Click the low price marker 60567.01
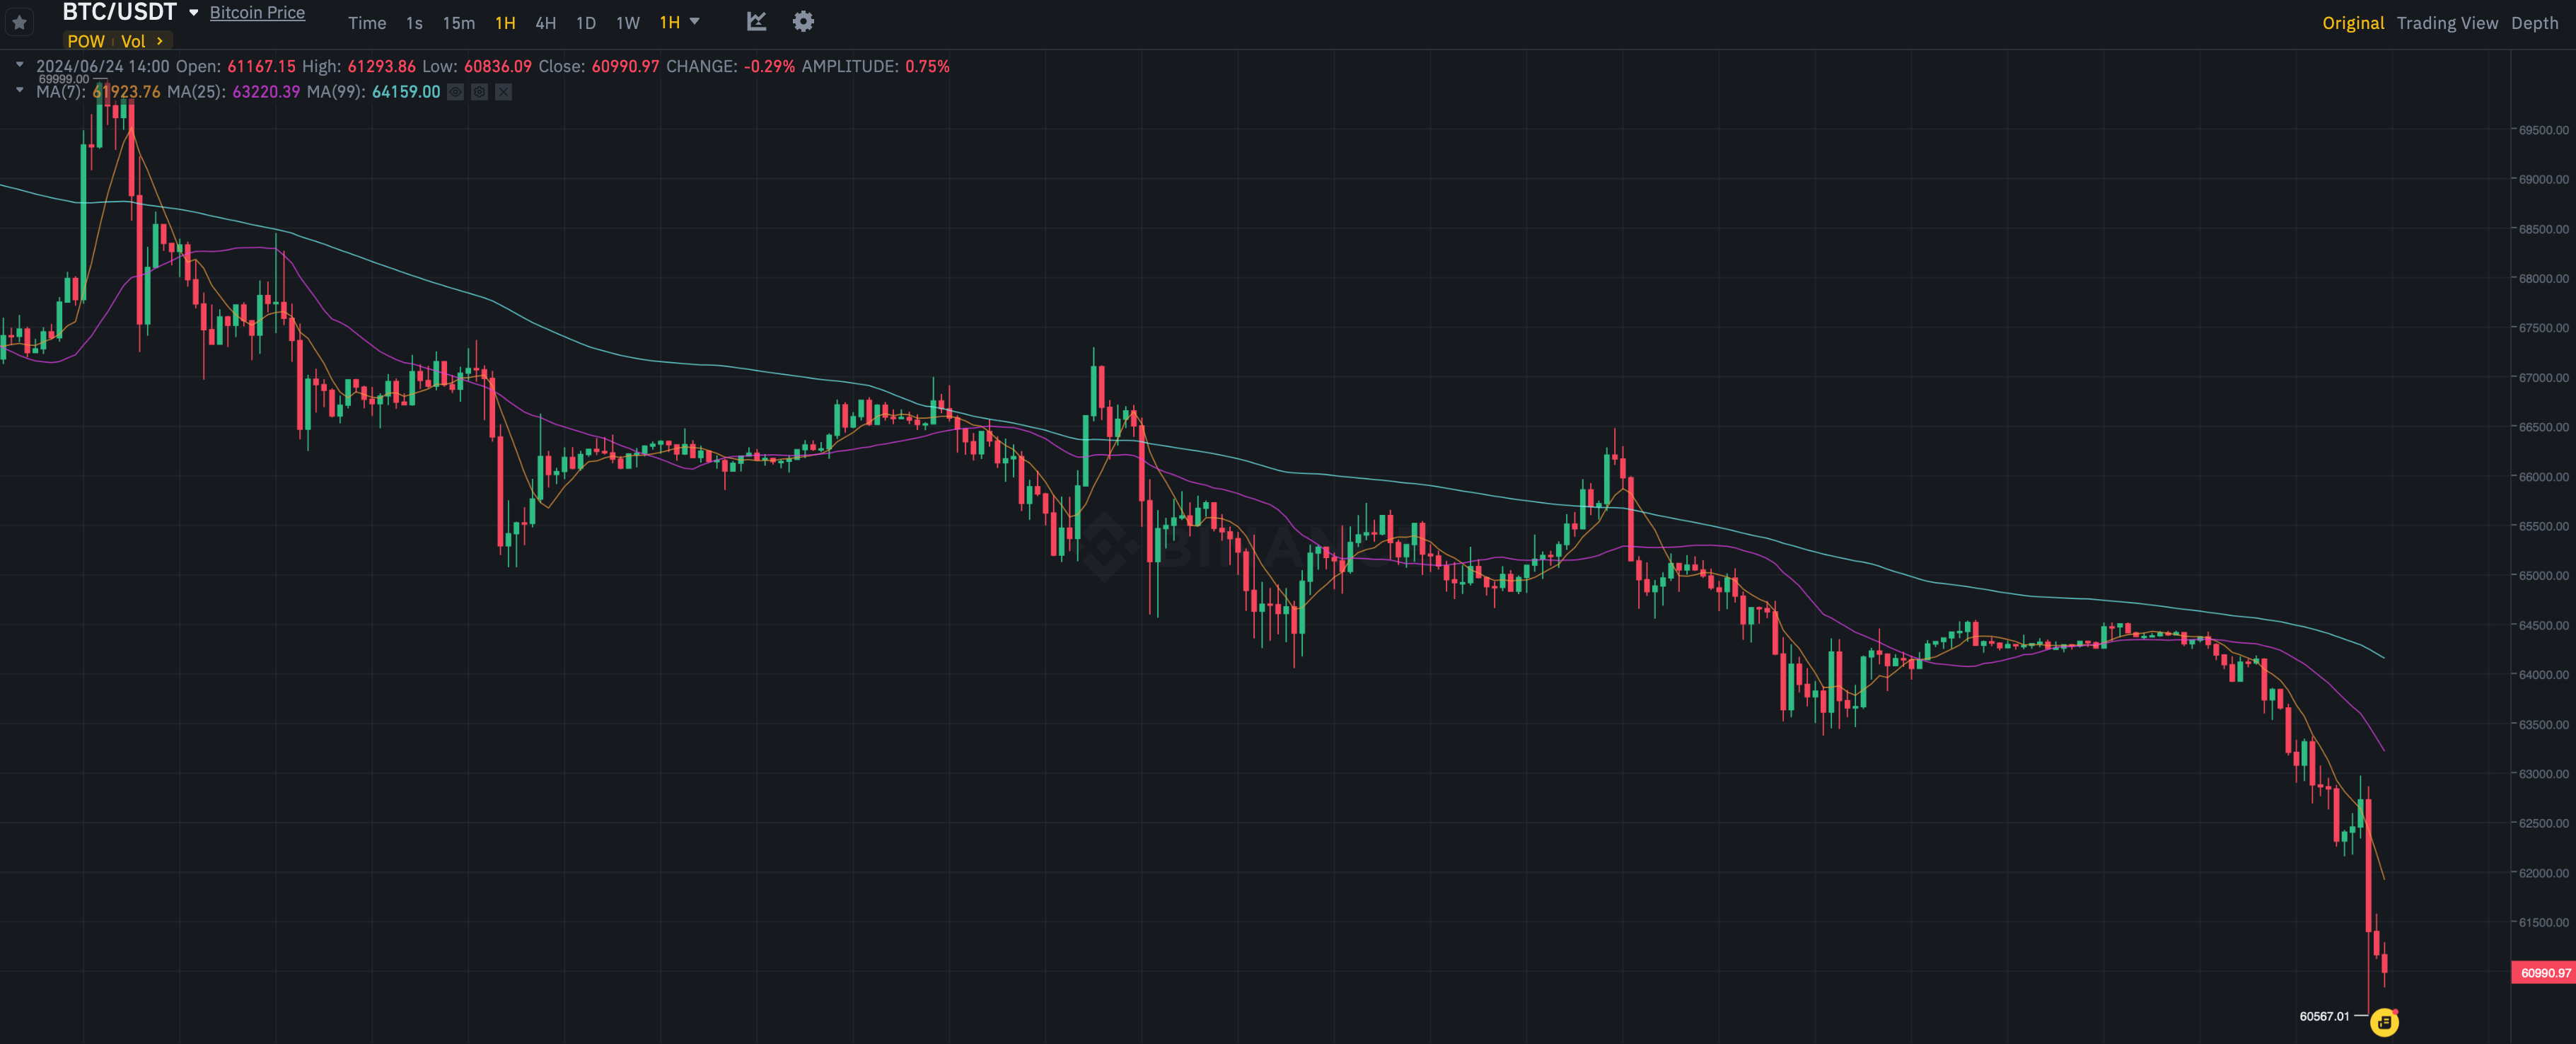 point(2324,1016)
